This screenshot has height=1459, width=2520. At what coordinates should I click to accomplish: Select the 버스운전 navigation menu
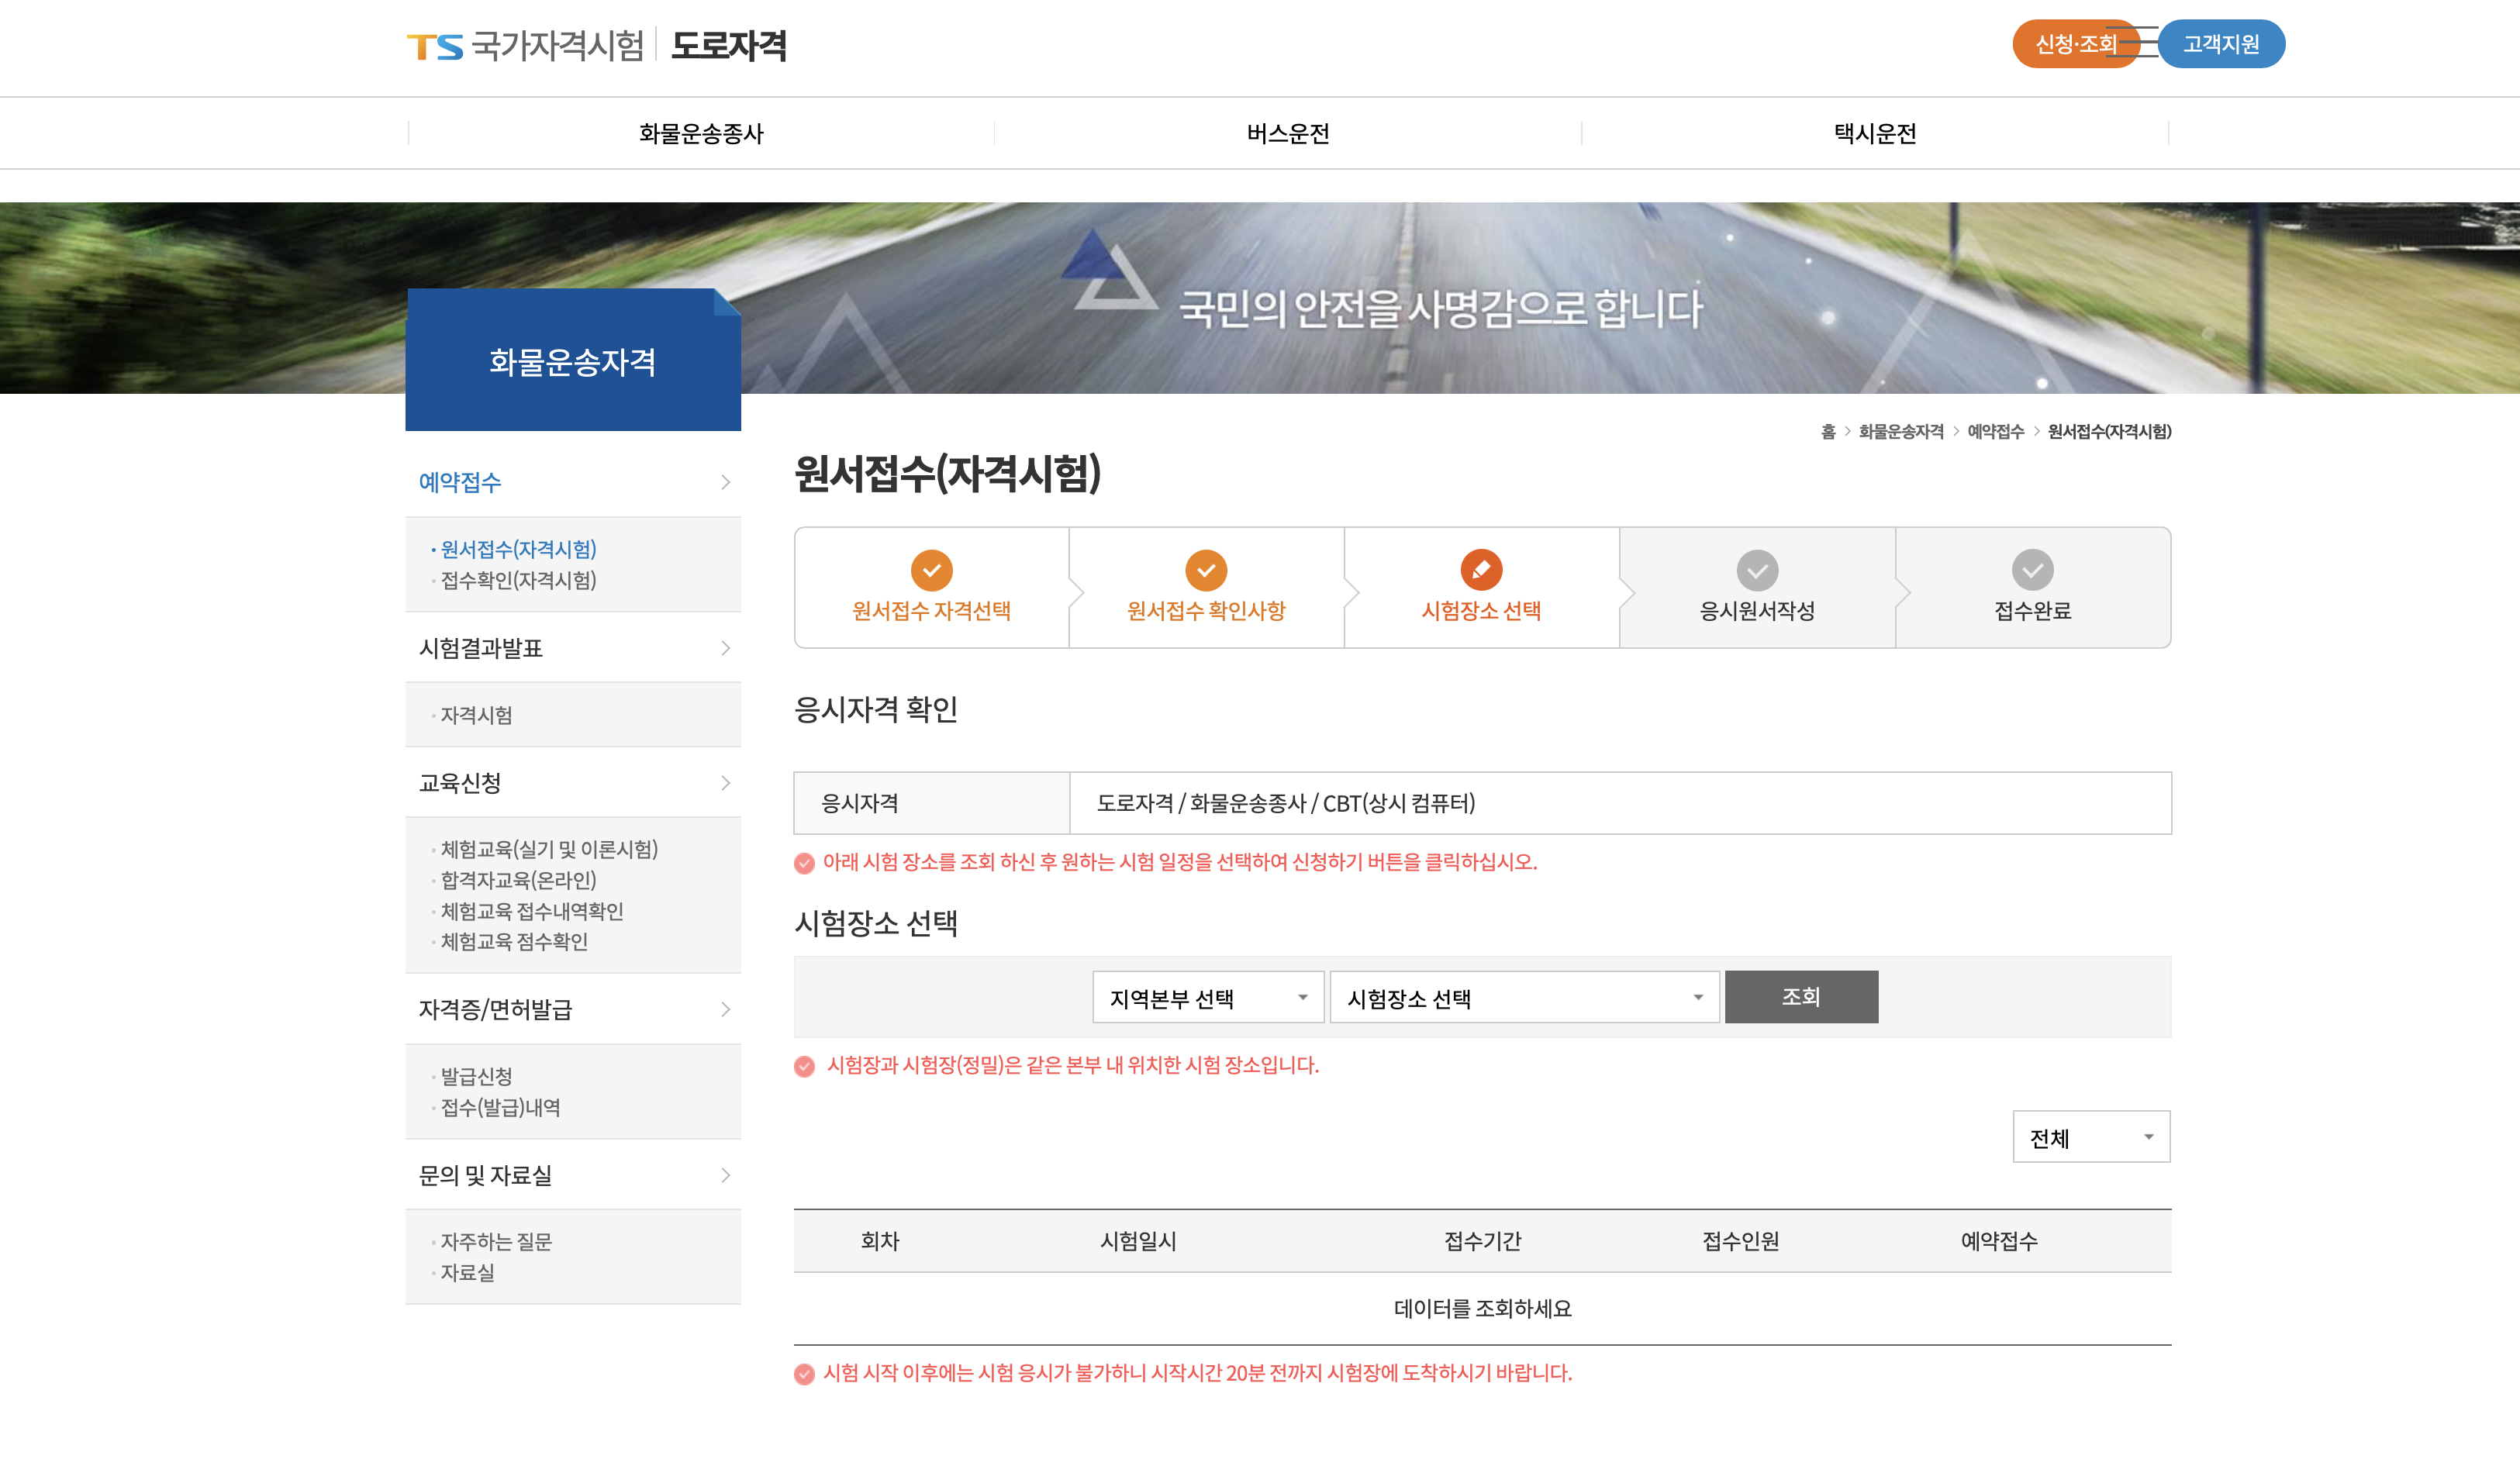[x=1288, y=133]
